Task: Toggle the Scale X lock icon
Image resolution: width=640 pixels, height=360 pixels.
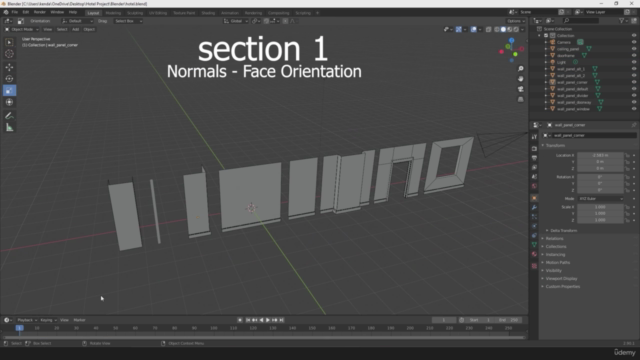Action: tap(627, 207)
